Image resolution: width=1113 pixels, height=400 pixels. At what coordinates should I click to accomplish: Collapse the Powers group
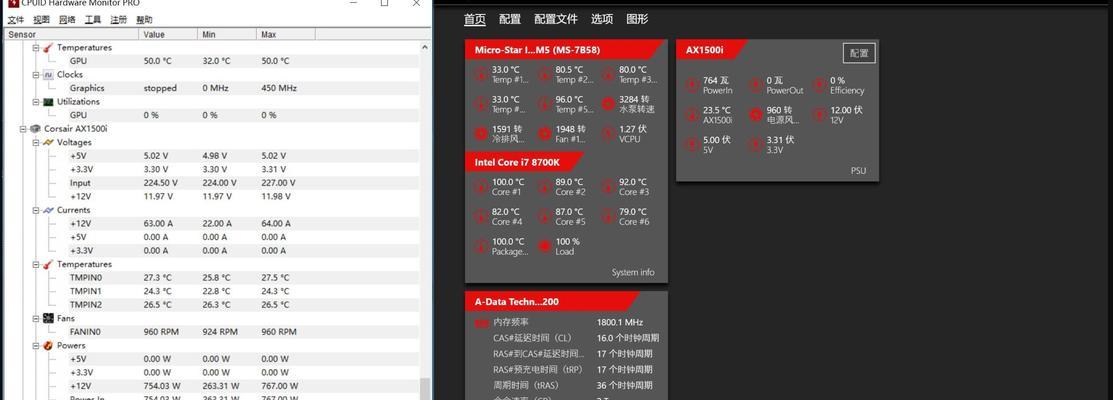pos(35,345)
